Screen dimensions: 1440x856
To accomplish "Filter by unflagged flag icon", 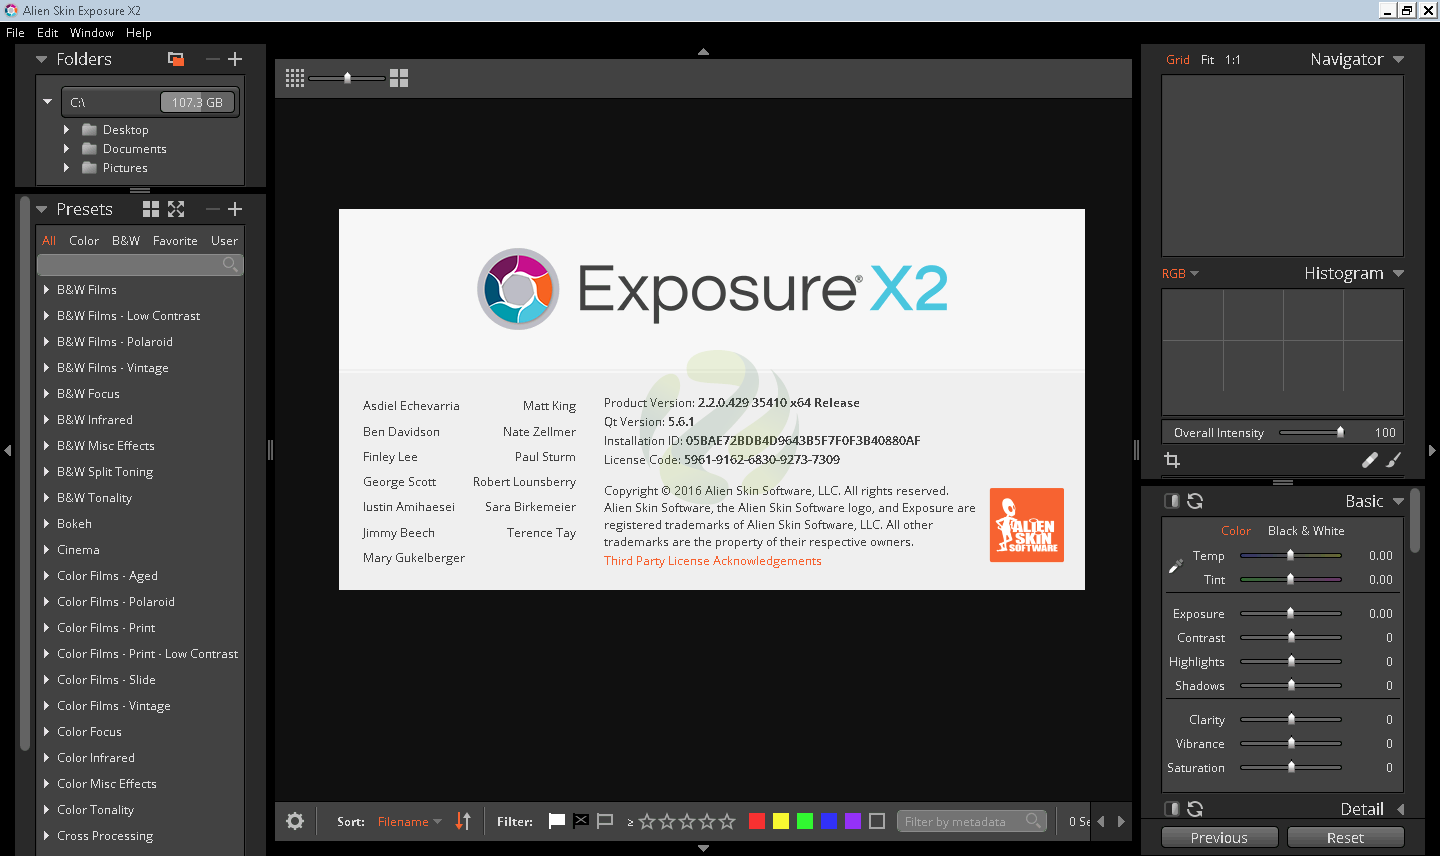I will pos(605,821).
